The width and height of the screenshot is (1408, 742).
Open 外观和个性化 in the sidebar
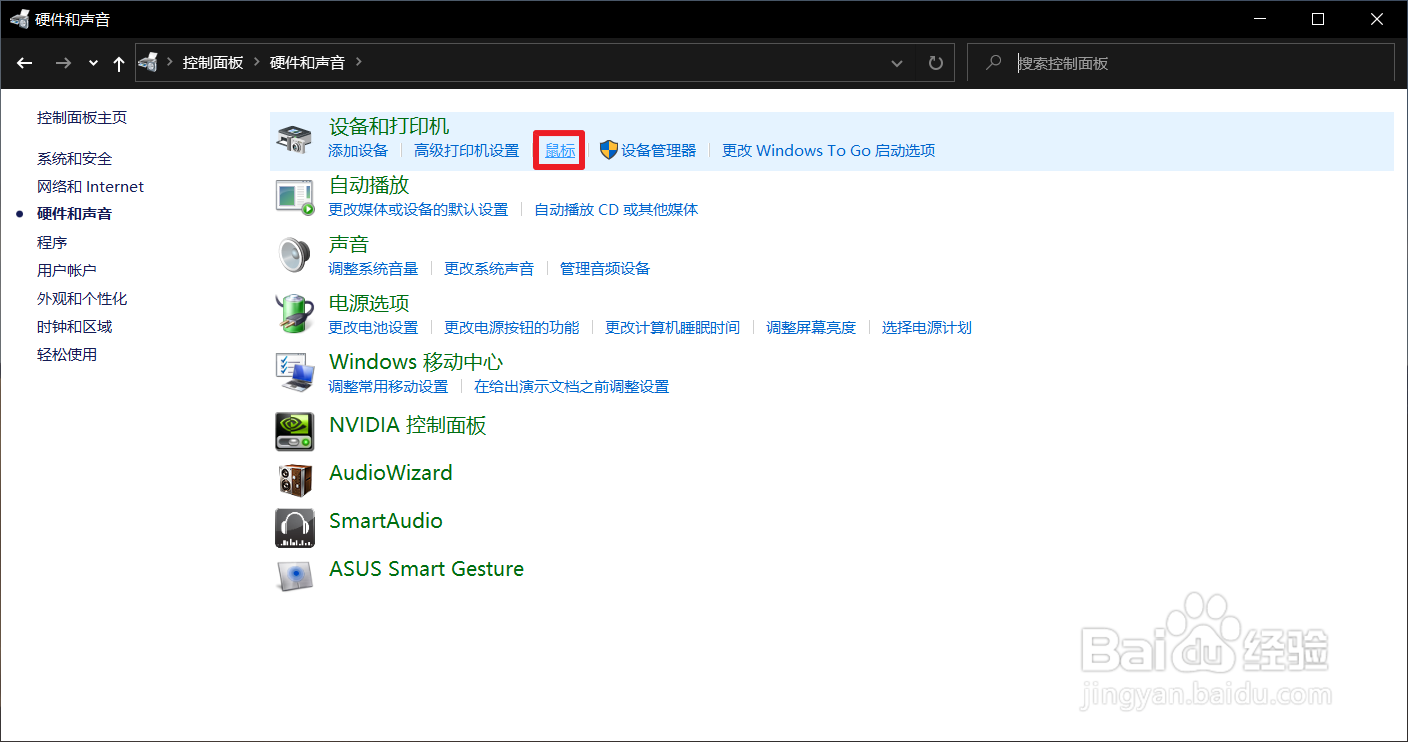[82, 299]
